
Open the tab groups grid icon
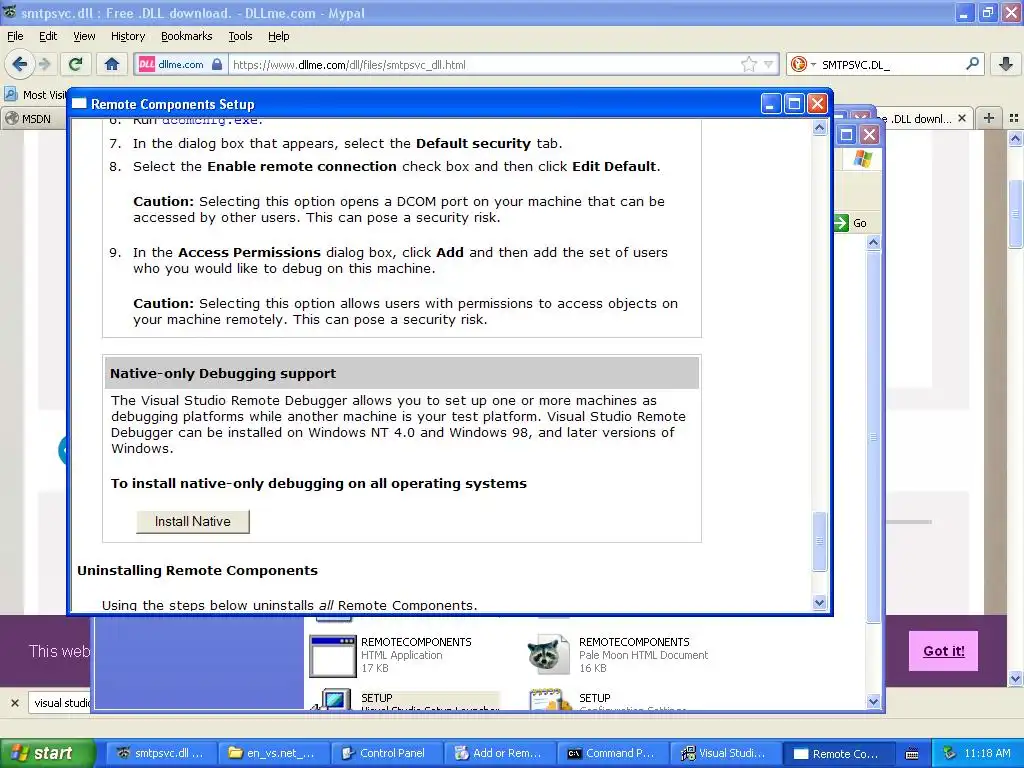coord(1014,118)
